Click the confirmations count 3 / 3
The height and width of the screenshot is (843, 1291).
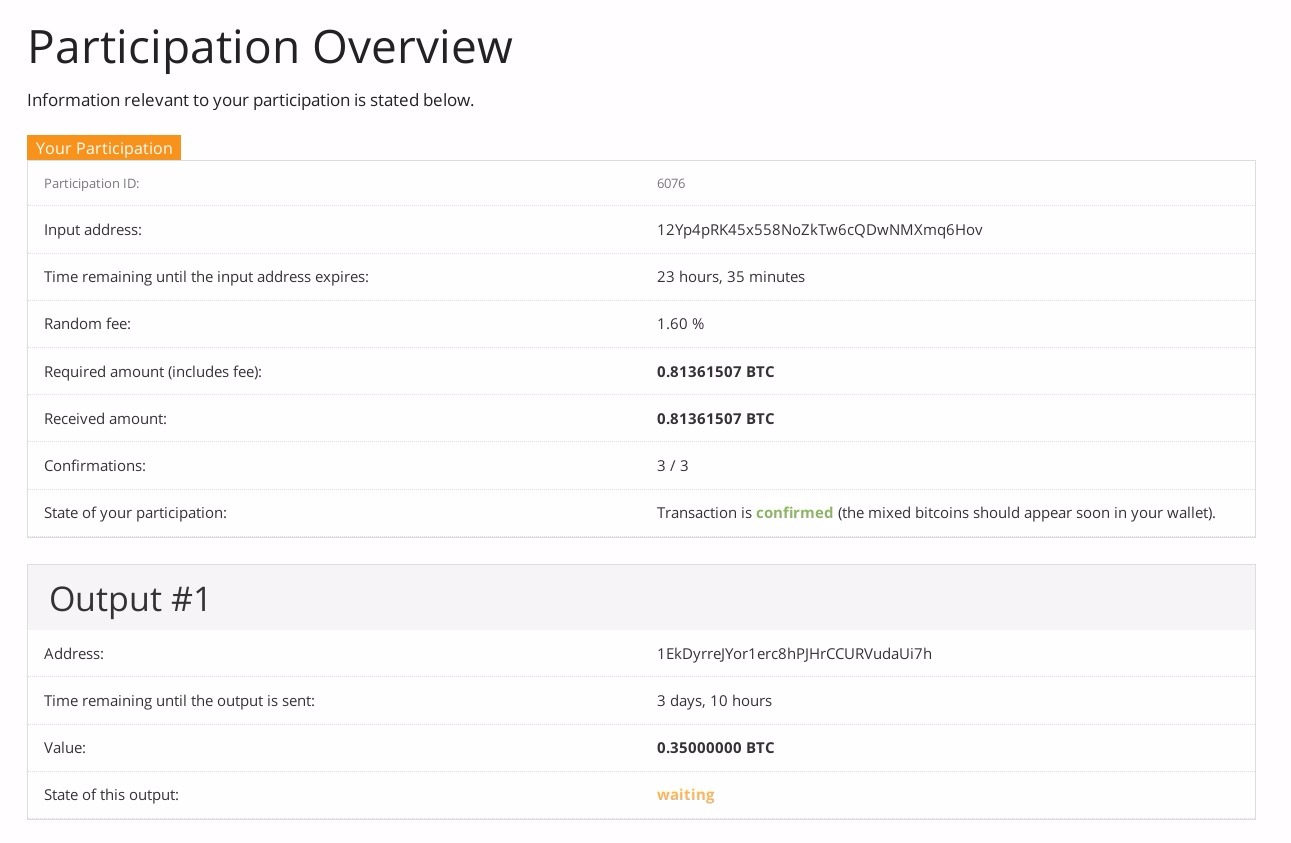[672, 466]
